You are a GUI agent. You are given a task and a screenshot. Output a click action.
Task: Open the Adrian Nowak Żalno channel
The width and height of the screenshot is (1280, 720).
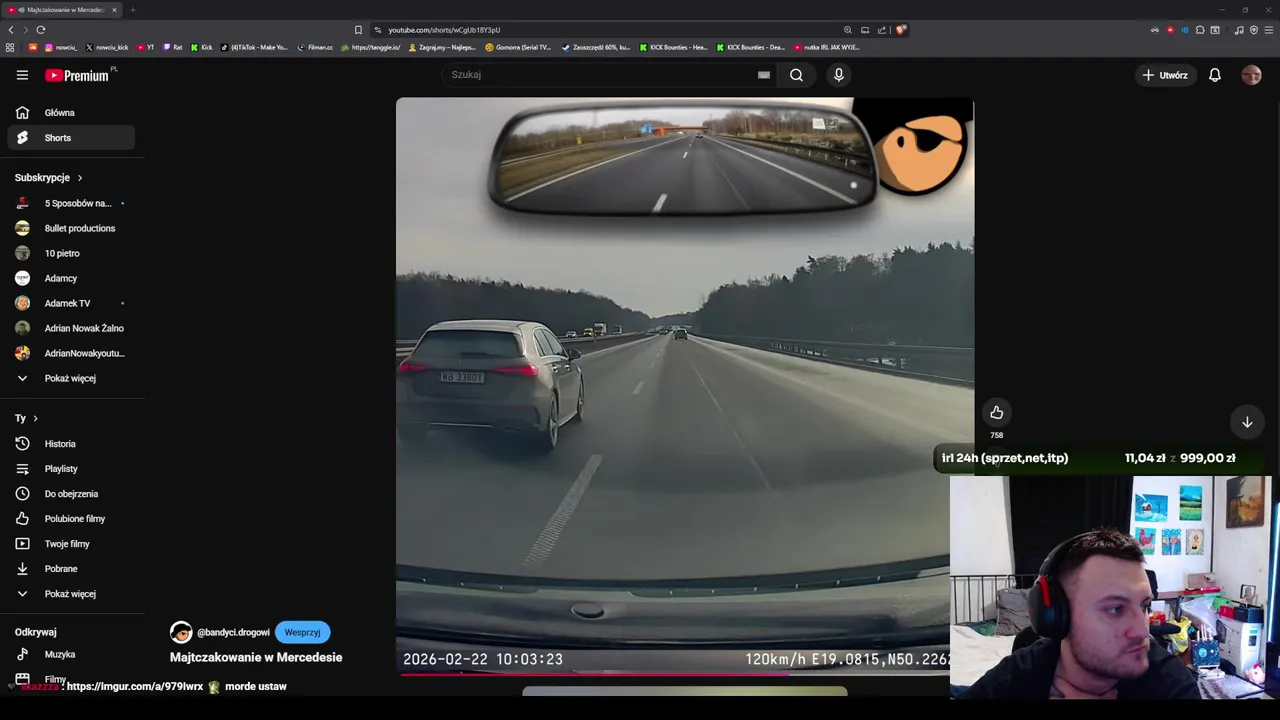click(x=71, y=328)
